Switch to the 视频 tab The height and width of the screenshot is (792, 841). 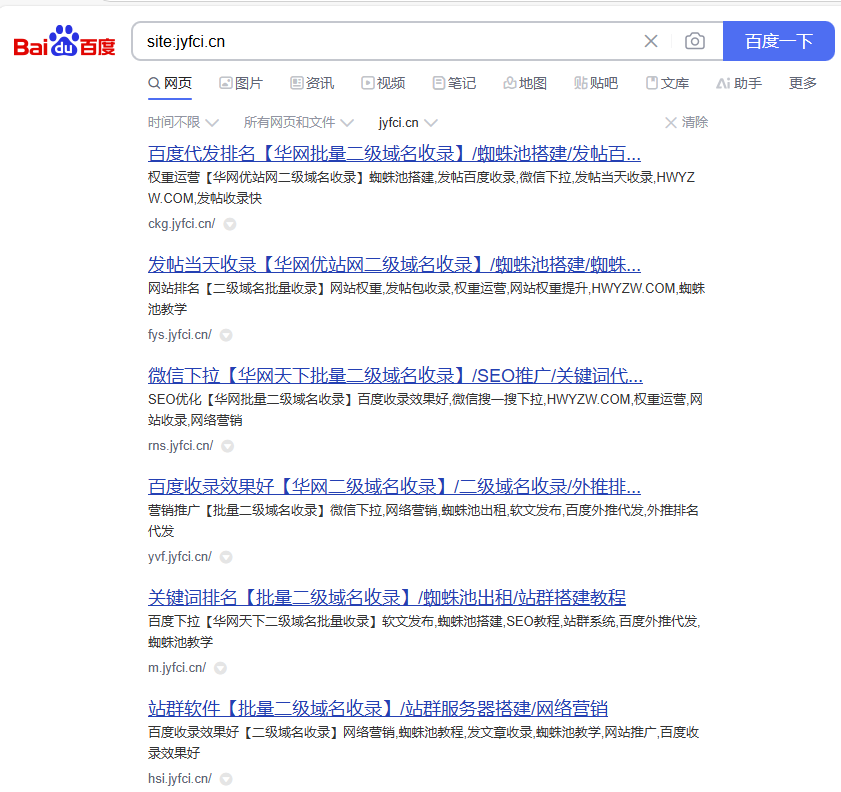[x=383, y=83]
